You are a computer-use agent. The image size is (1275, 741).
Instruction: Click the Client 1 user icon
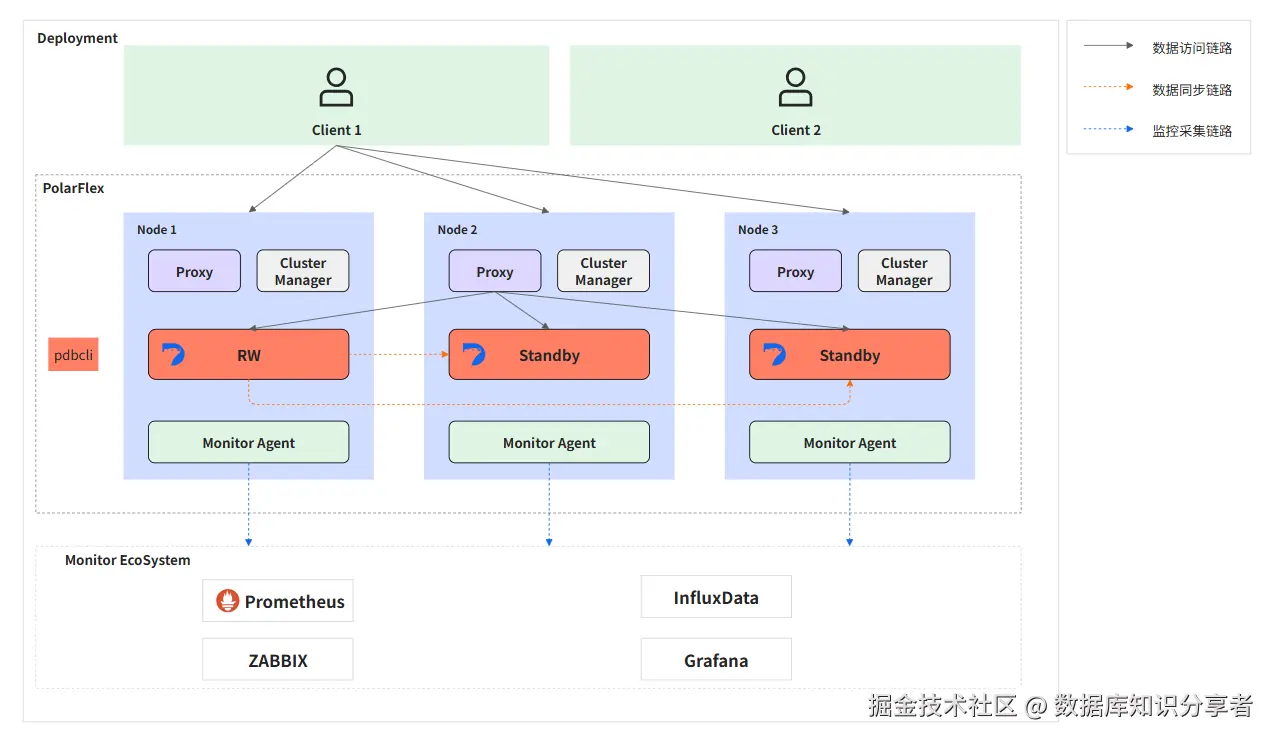pyautogui.click(x=336, y=85)
